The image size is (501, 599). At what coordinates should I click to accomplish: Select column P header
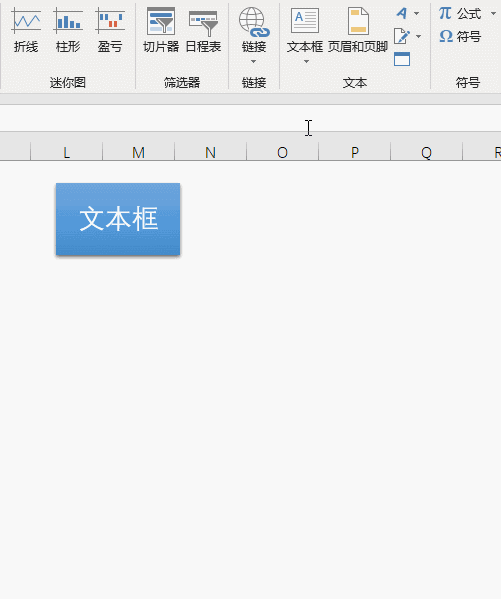[x=355, y=152]
